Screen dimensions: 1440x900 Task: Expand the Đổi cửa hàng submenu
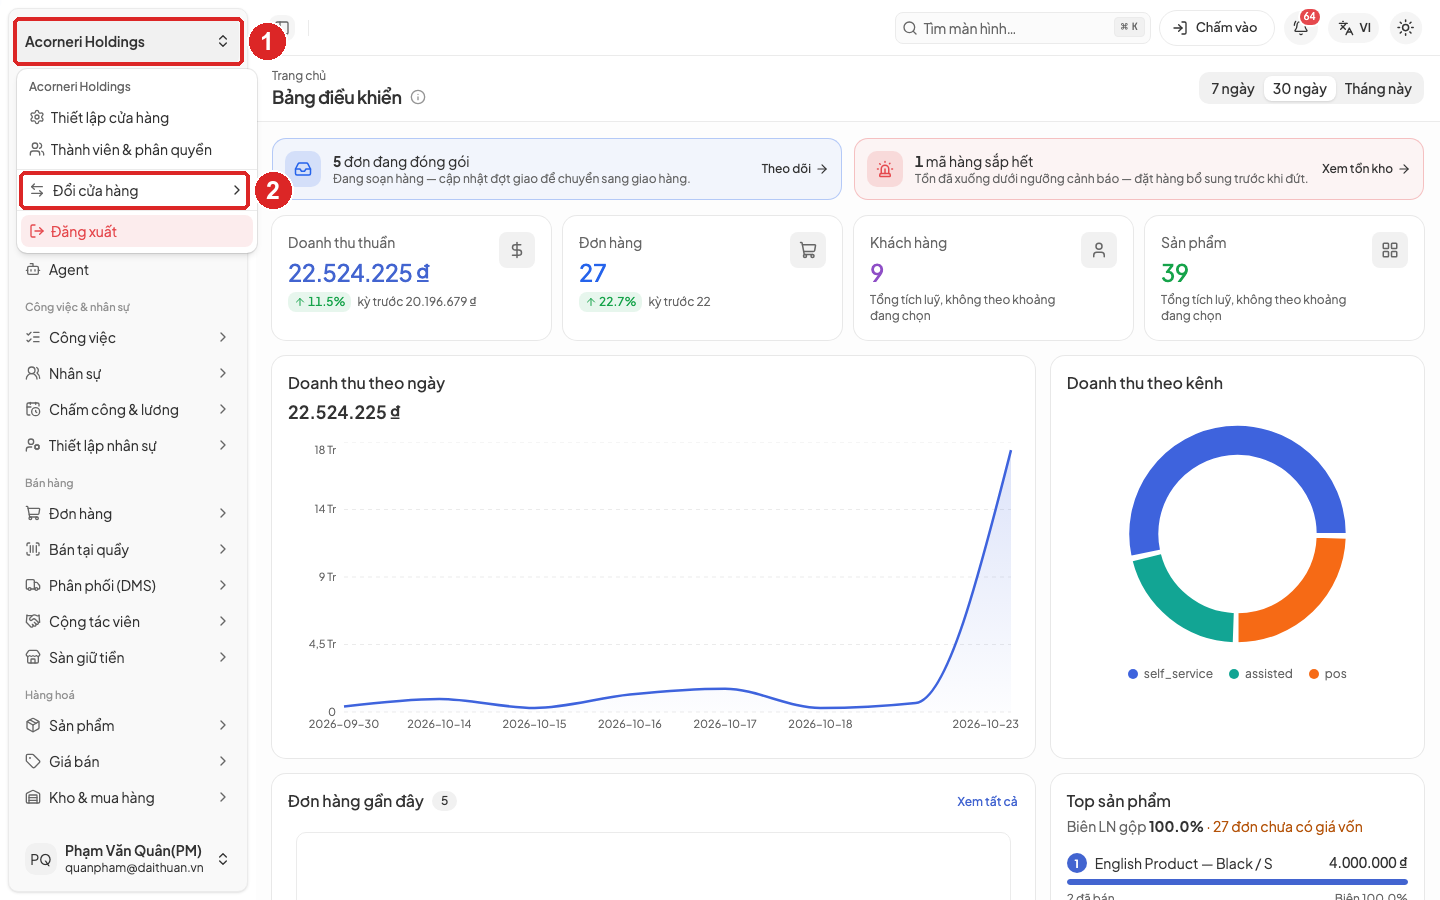coord(135,191)
